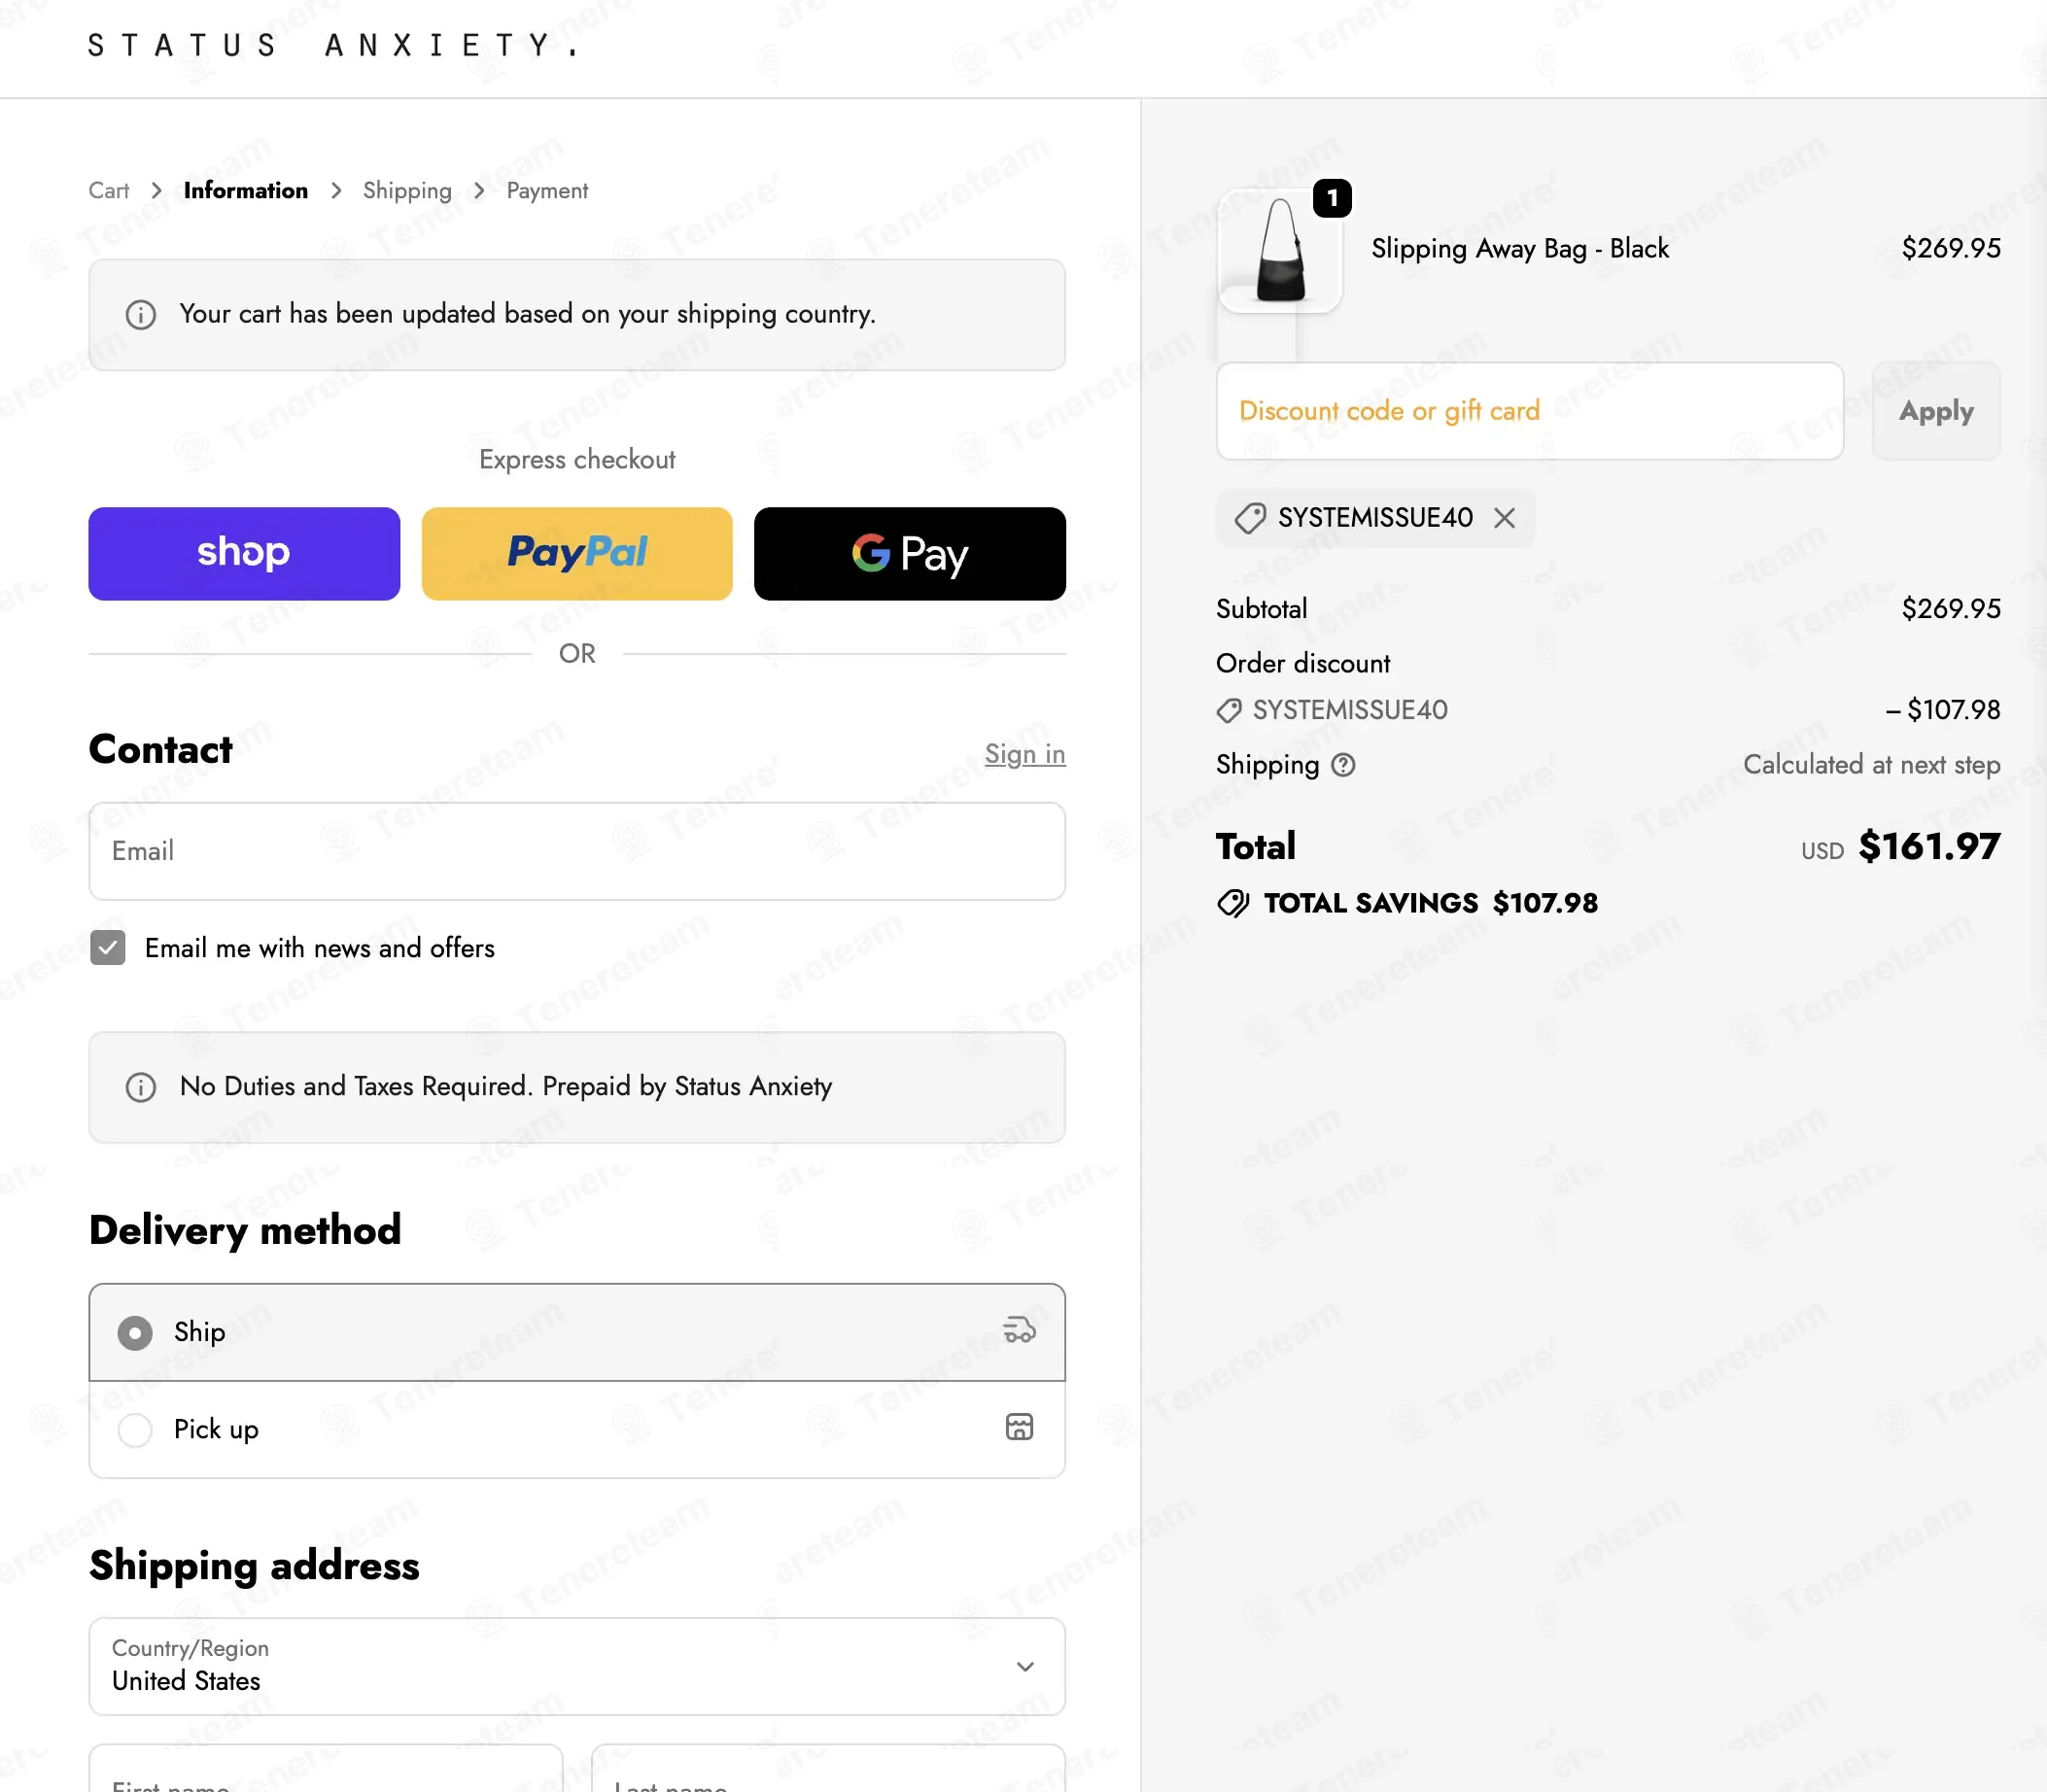Remove the SYSTEMISSUE40 discount code

click(1504, 517)
